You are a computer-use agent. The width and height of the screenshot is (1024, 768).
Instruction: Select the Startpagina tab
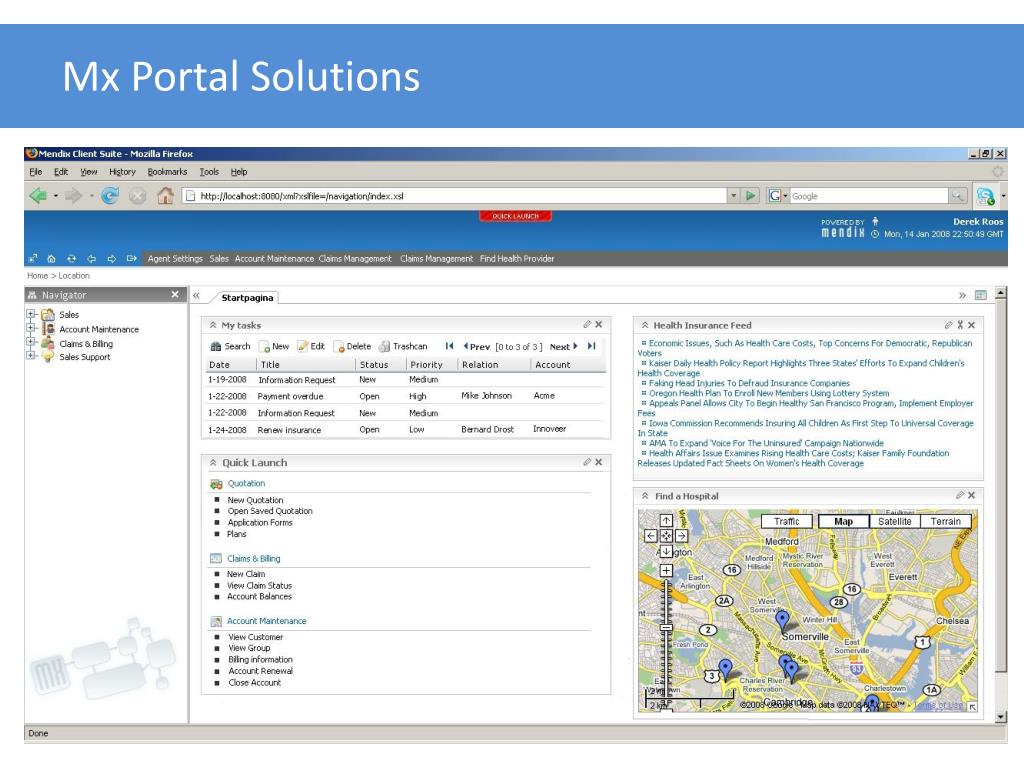tap(247, 298)
